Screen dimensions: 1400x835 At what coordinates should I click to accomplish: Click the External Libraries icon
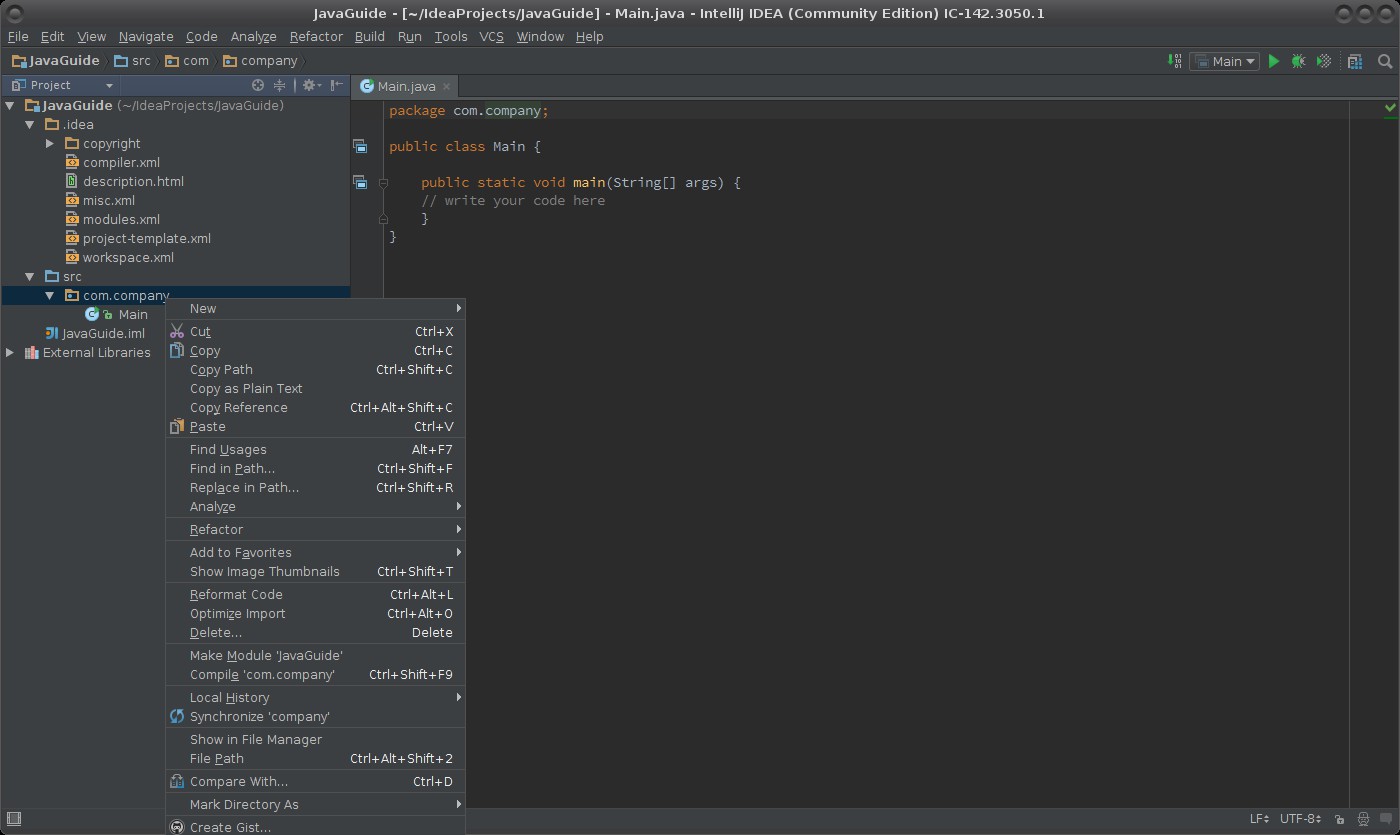pos(31,352)
